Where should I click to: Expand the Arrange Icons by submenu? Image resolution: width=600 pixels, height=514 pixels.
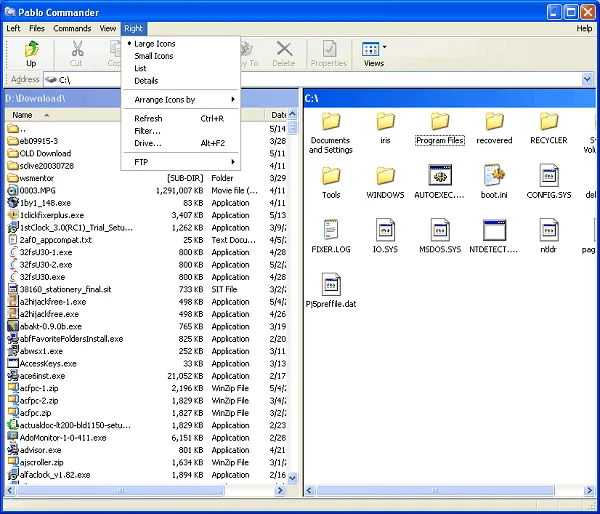(181, 100)
